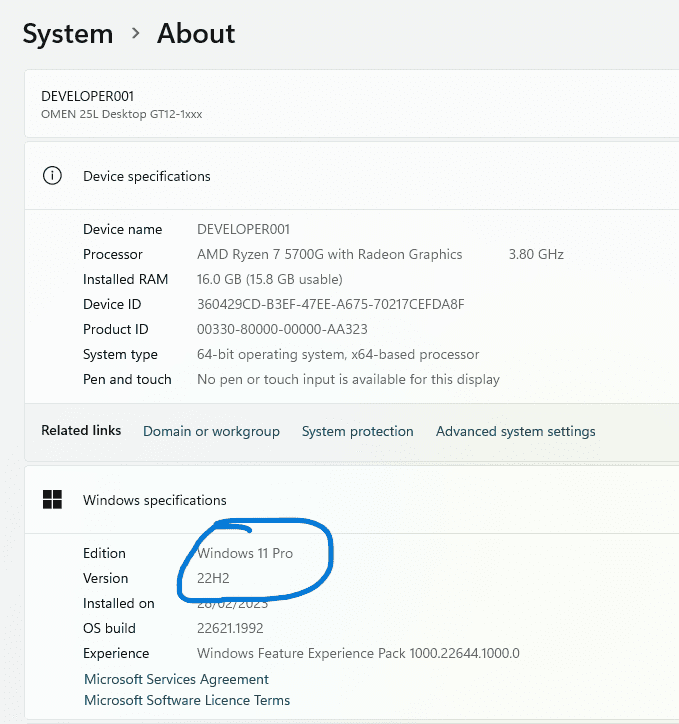679x724 pixels.
Task: Select Windows Feature Experience Pack value
Action: pyautogui.click(x=358, y=653)
